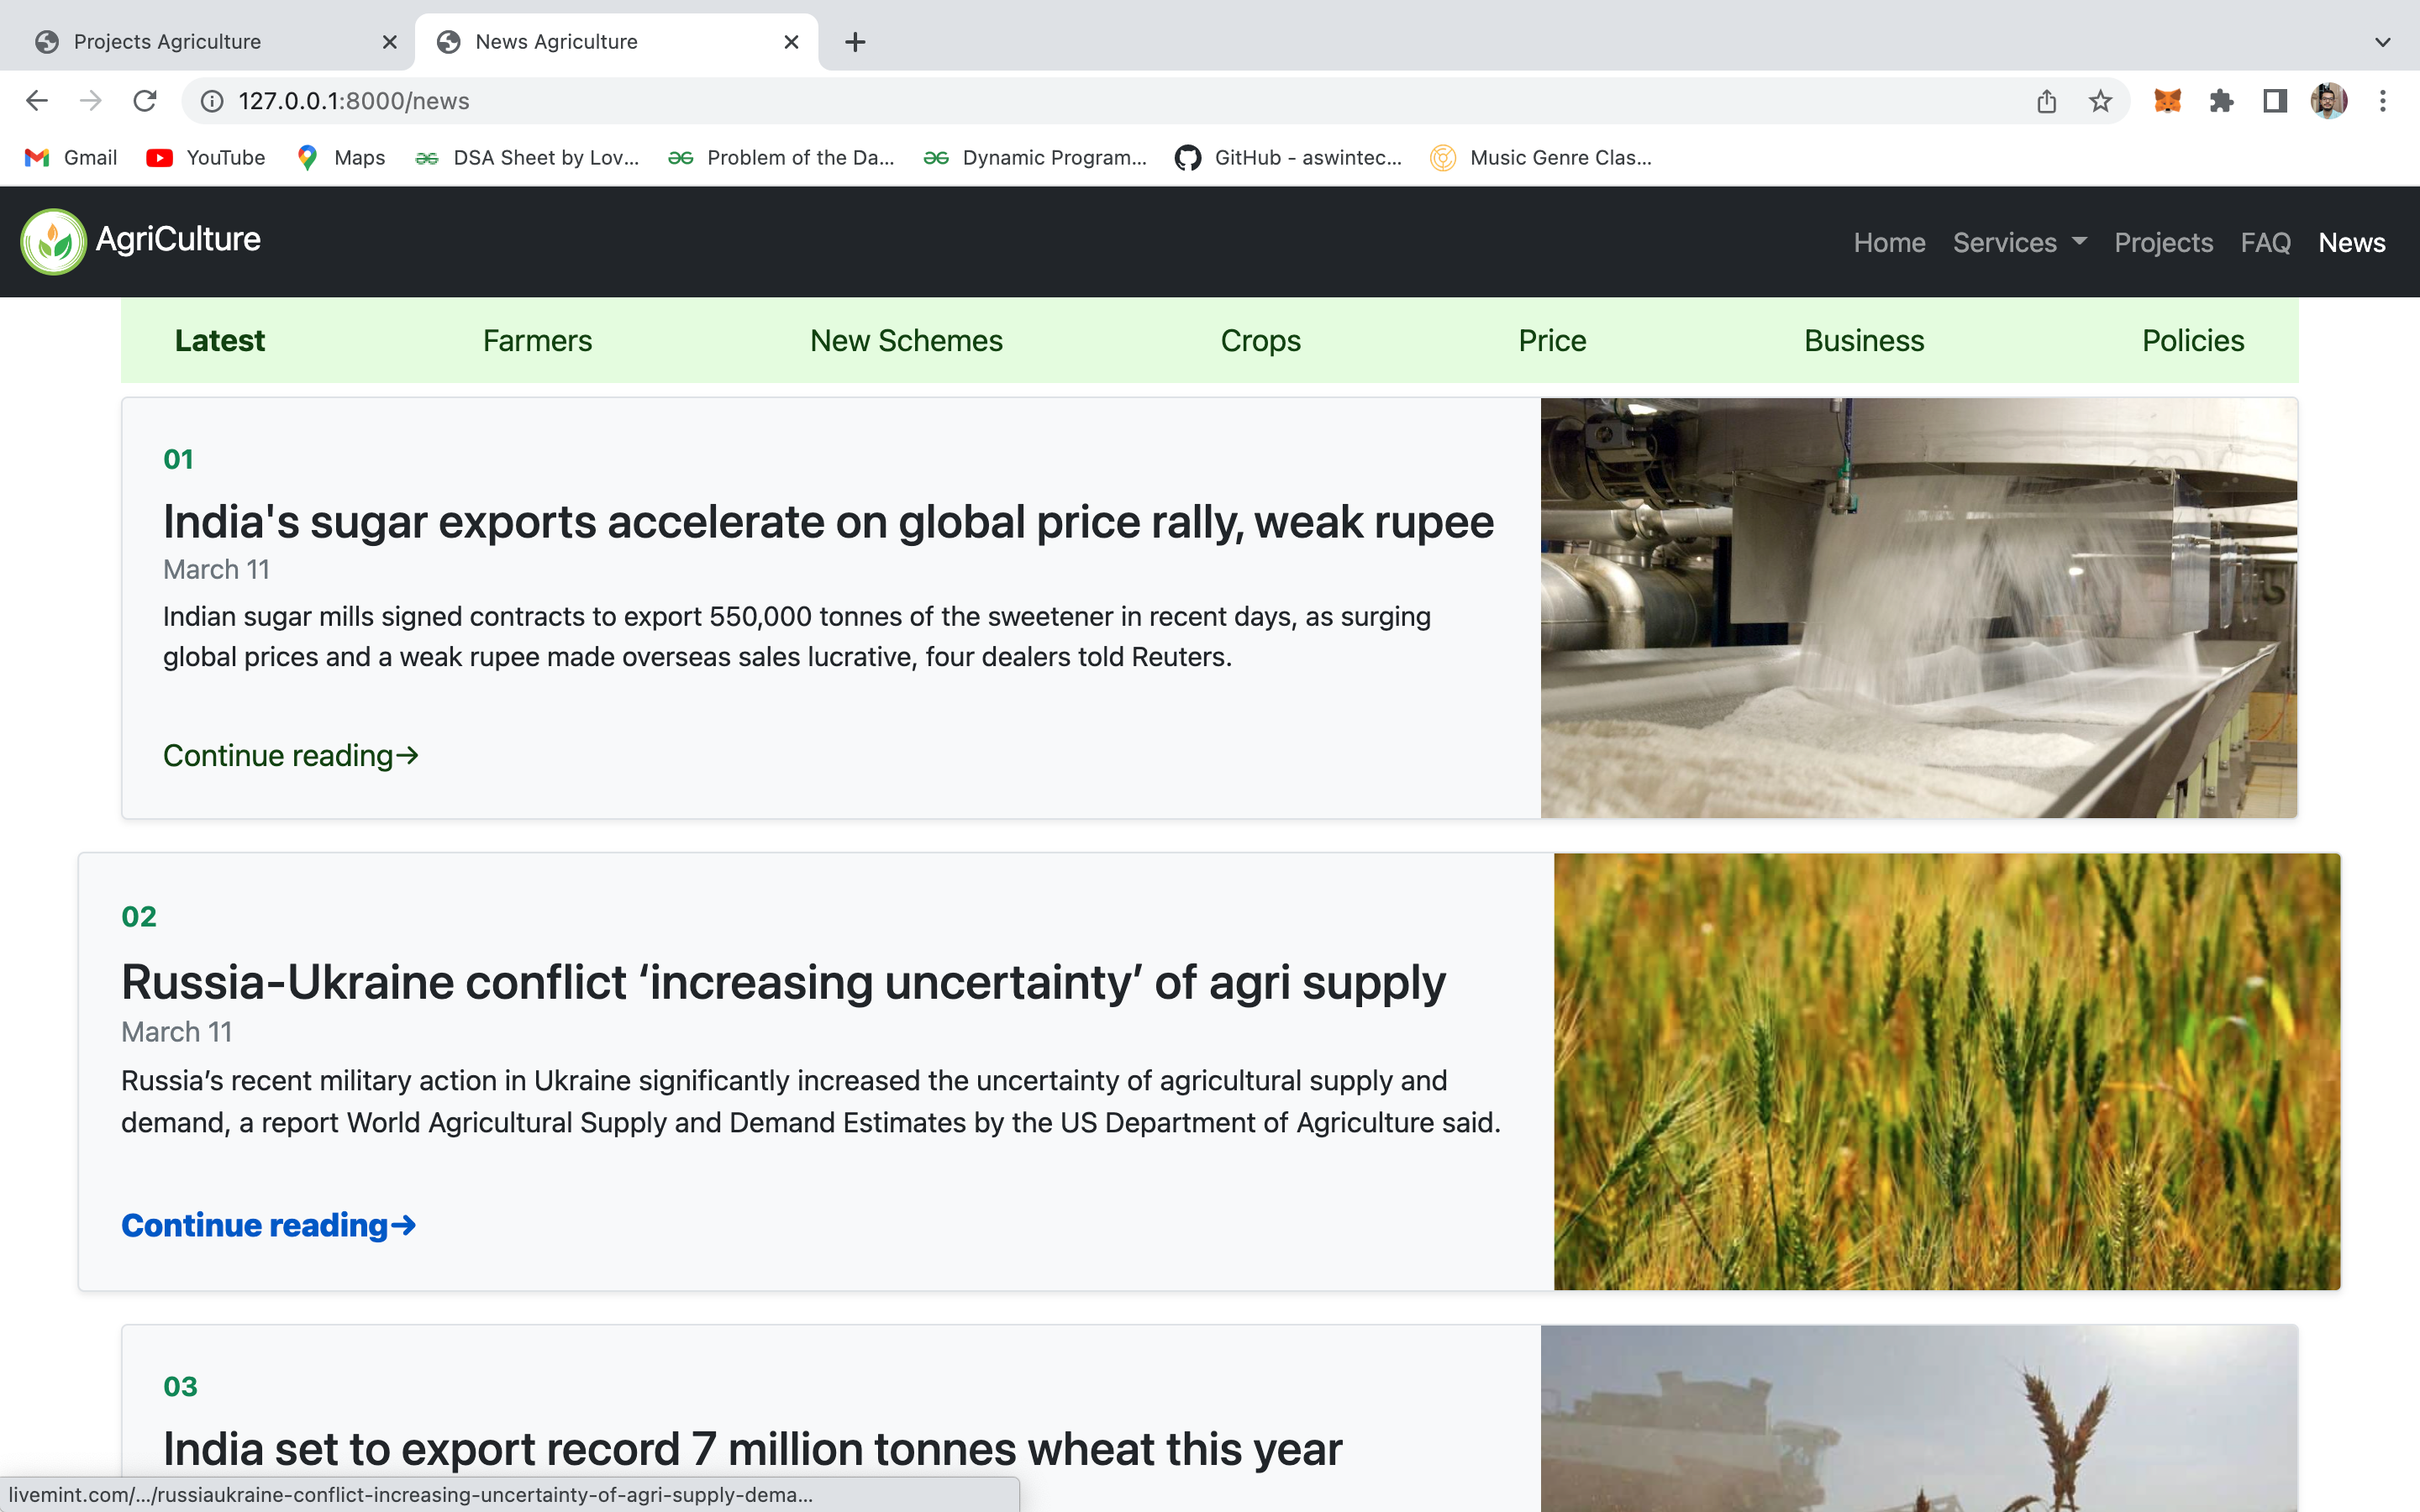Go to the Home nav link
Image resolution: width=2420 pixels, height=1512 pixels.
tap(1889, 243)
